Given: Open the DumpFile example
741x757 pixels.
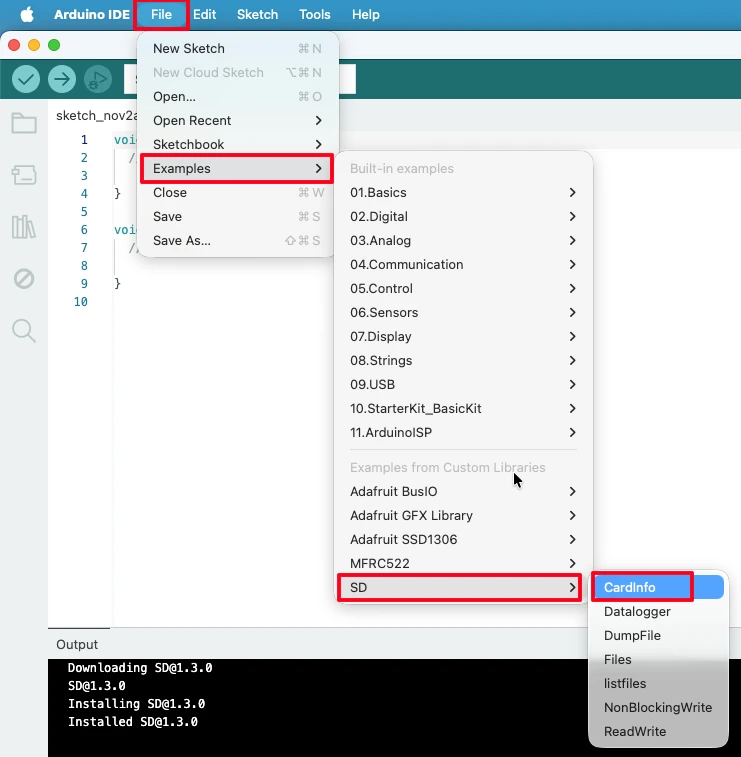Looking at the screenshot, I should click(x=658, y=635).
